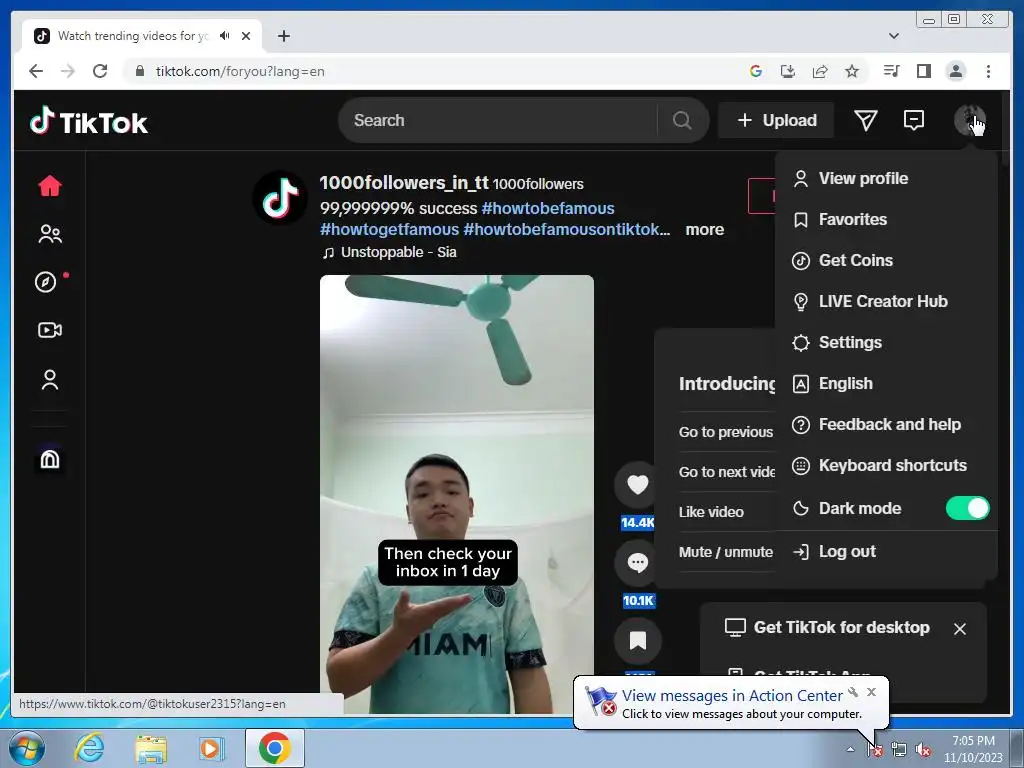Close the TikTok browser tab
The width and height of the screenshot is (1024, 768).
pyautogui.click(x=246, y=36)
